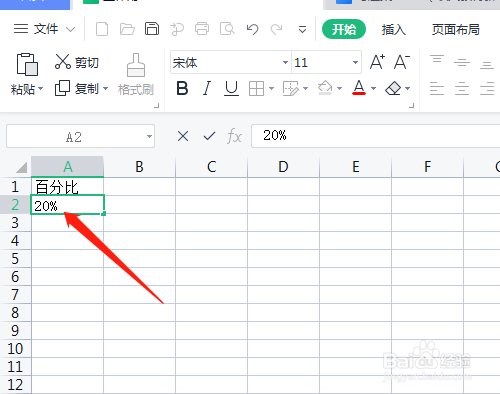The image size is (500, 394).
Task: Align text right
Action: click(487, 88)
